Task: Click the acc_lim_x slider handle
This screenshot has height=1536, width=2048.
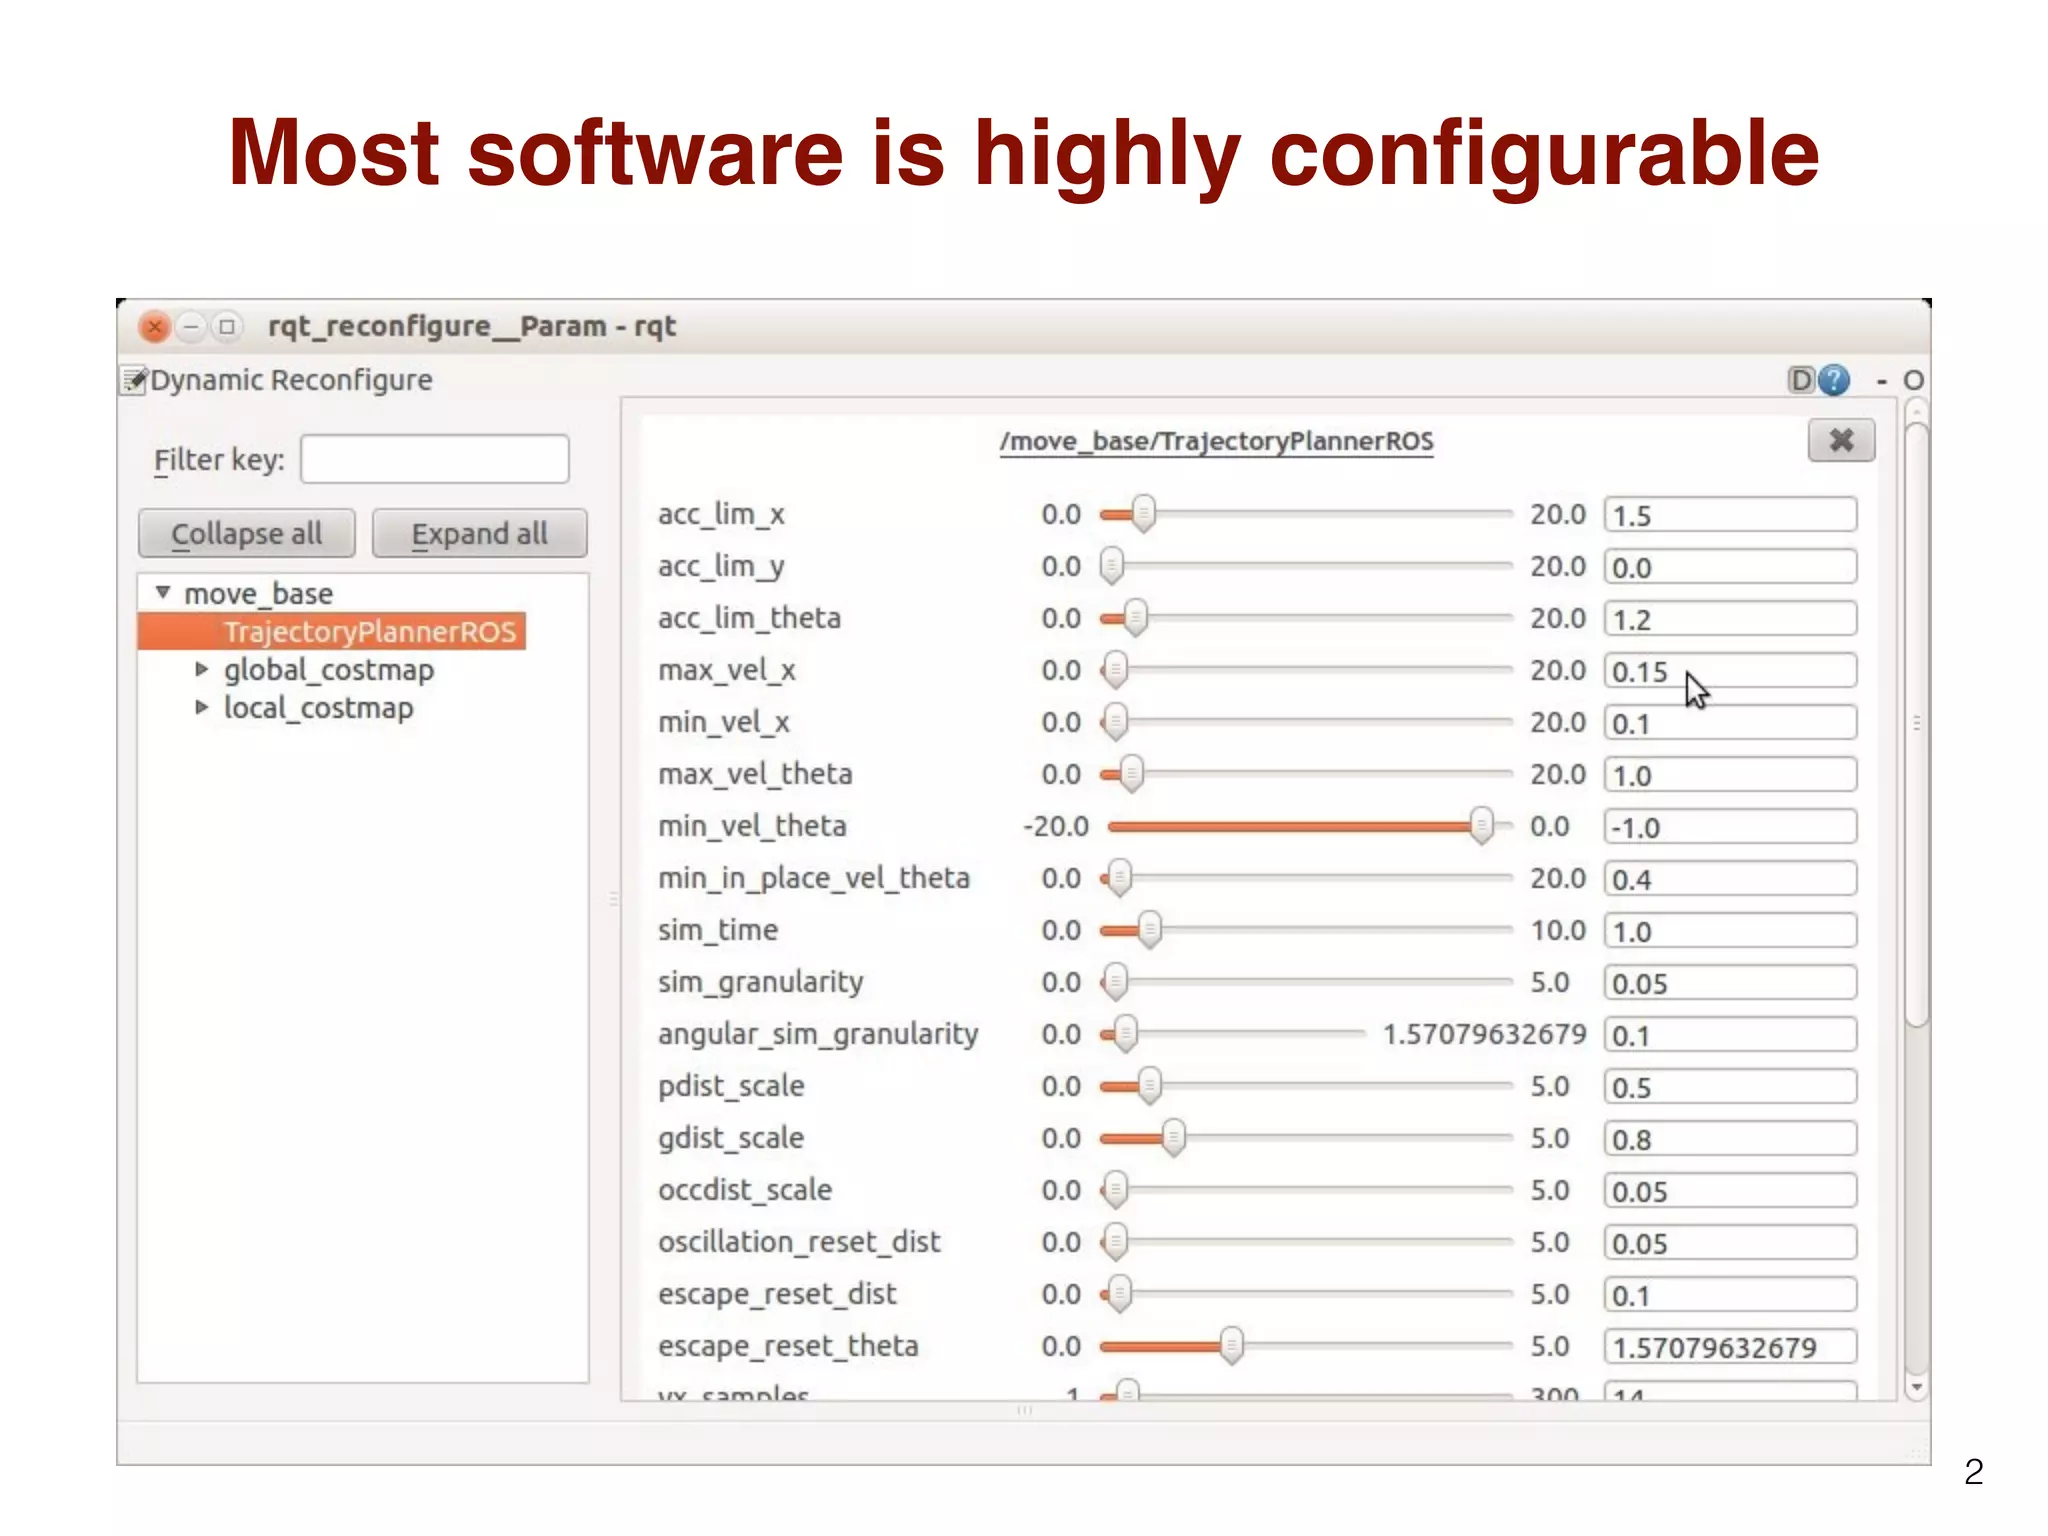Action: tap(1143, 514)
